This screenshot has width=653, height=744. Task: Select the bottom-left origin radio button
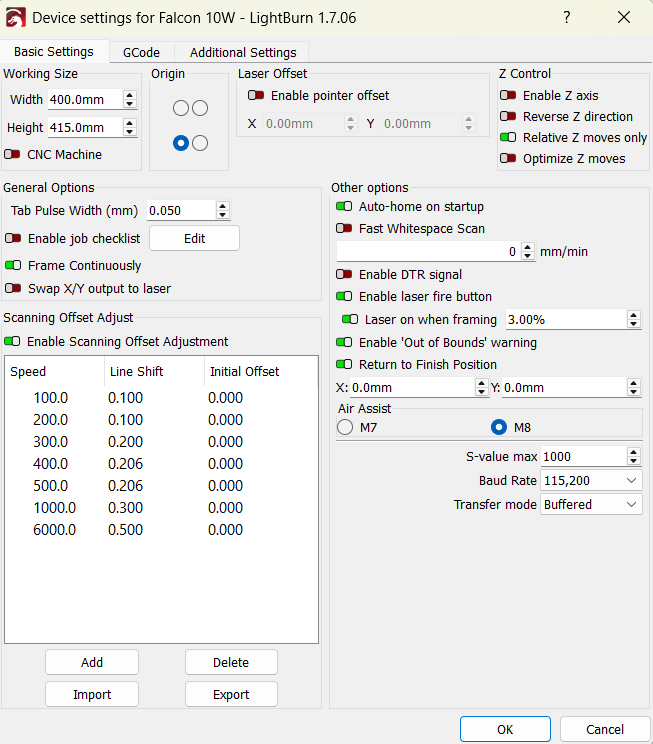(x=181, y=143)
